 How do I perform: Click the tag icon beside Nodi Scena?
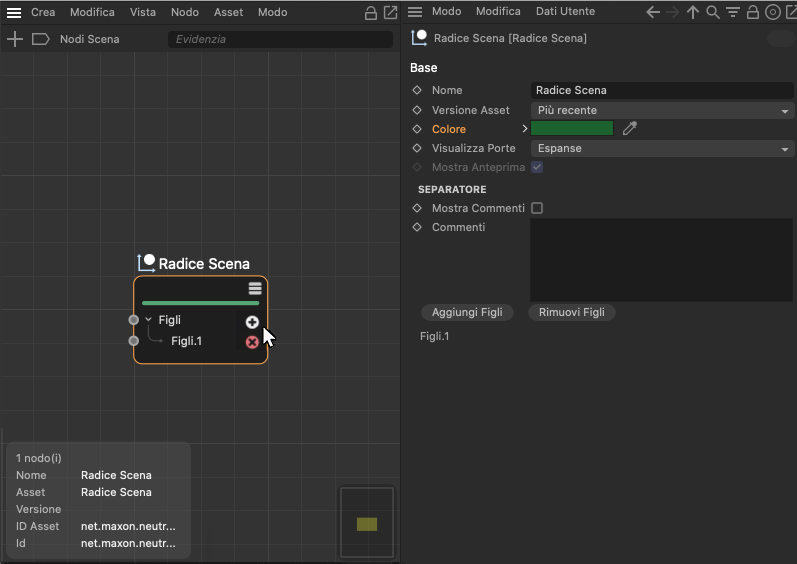pyautogui.click(x=41, y=39)
